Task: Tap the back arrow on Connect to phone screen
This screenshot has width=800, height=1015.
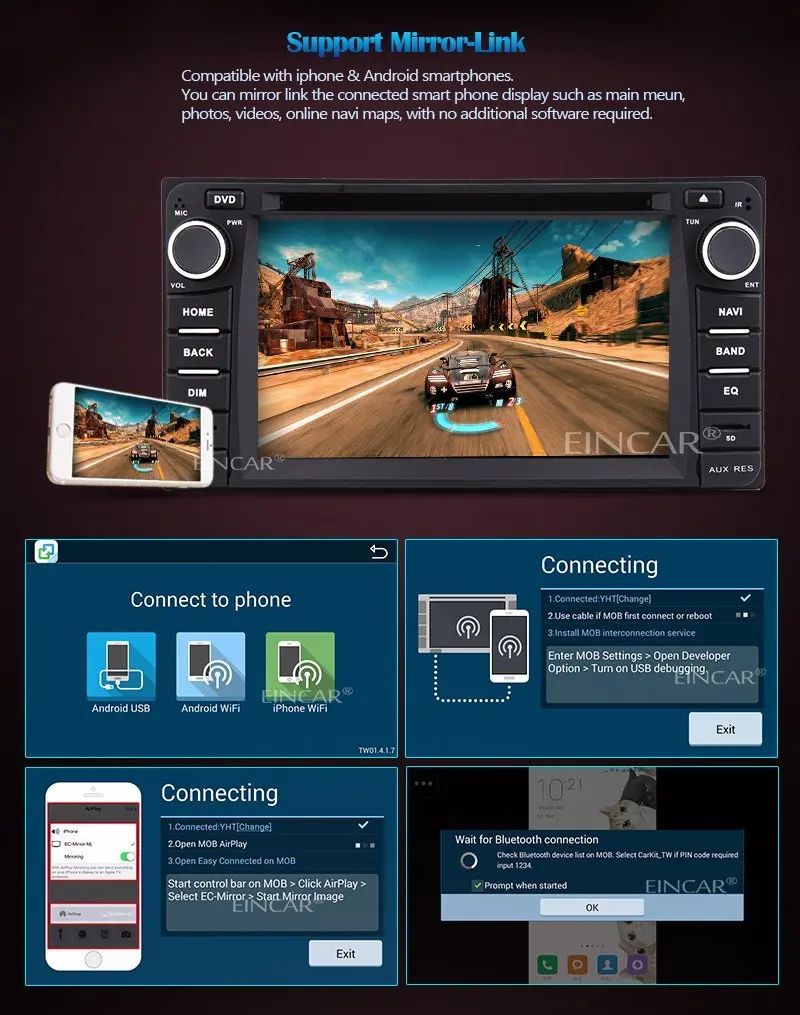Action: coord(378,551)
